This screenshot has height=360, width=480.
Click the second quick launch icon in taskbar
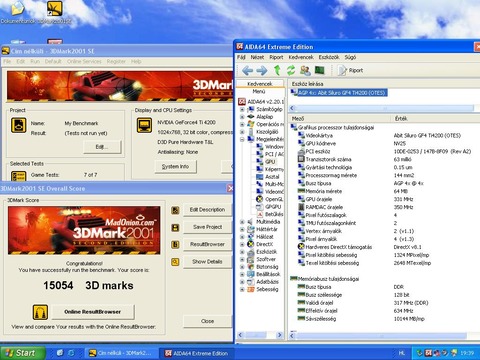(71, 353)
